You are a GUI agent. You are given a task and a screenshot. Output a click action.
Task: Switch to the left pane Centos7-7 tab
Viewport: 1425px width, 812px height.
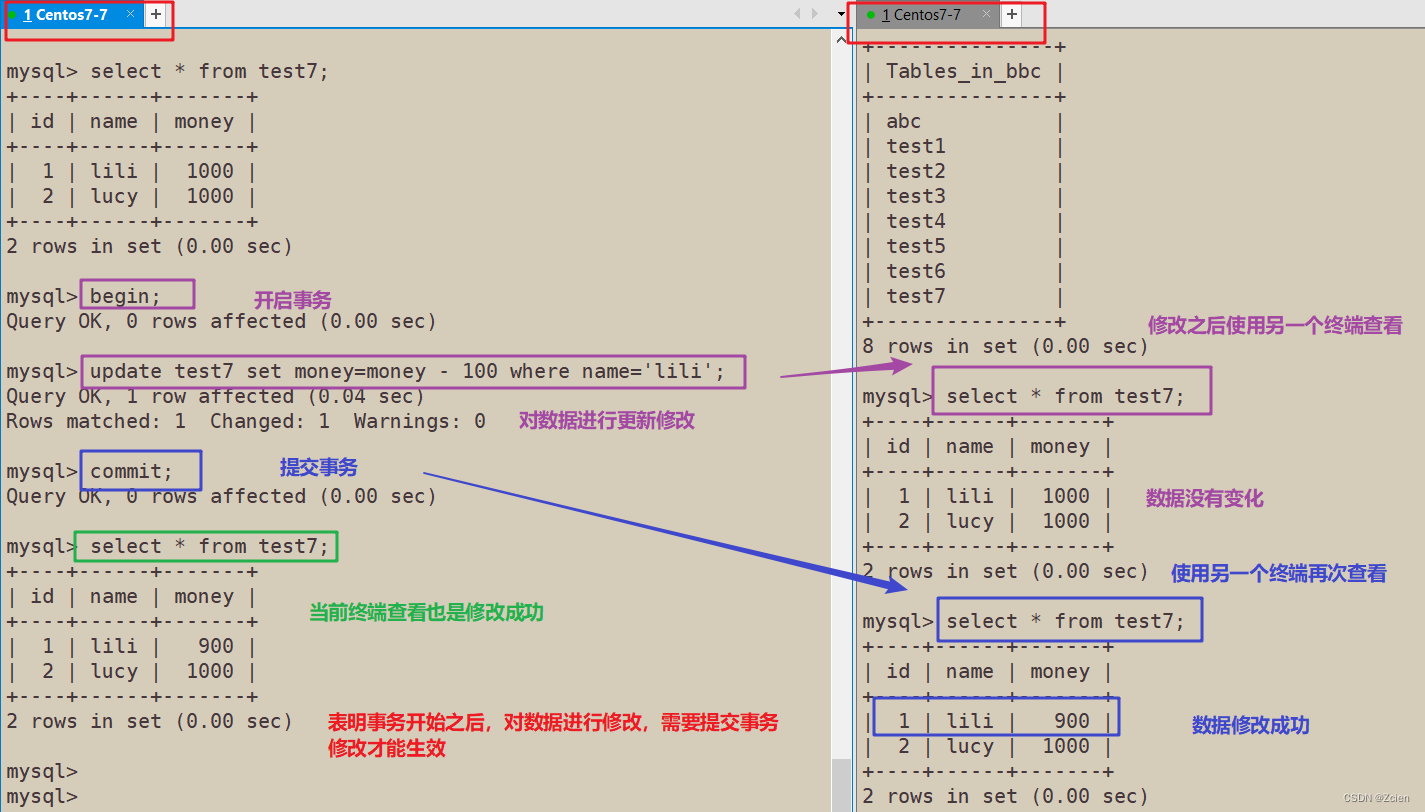coord(71,15)
